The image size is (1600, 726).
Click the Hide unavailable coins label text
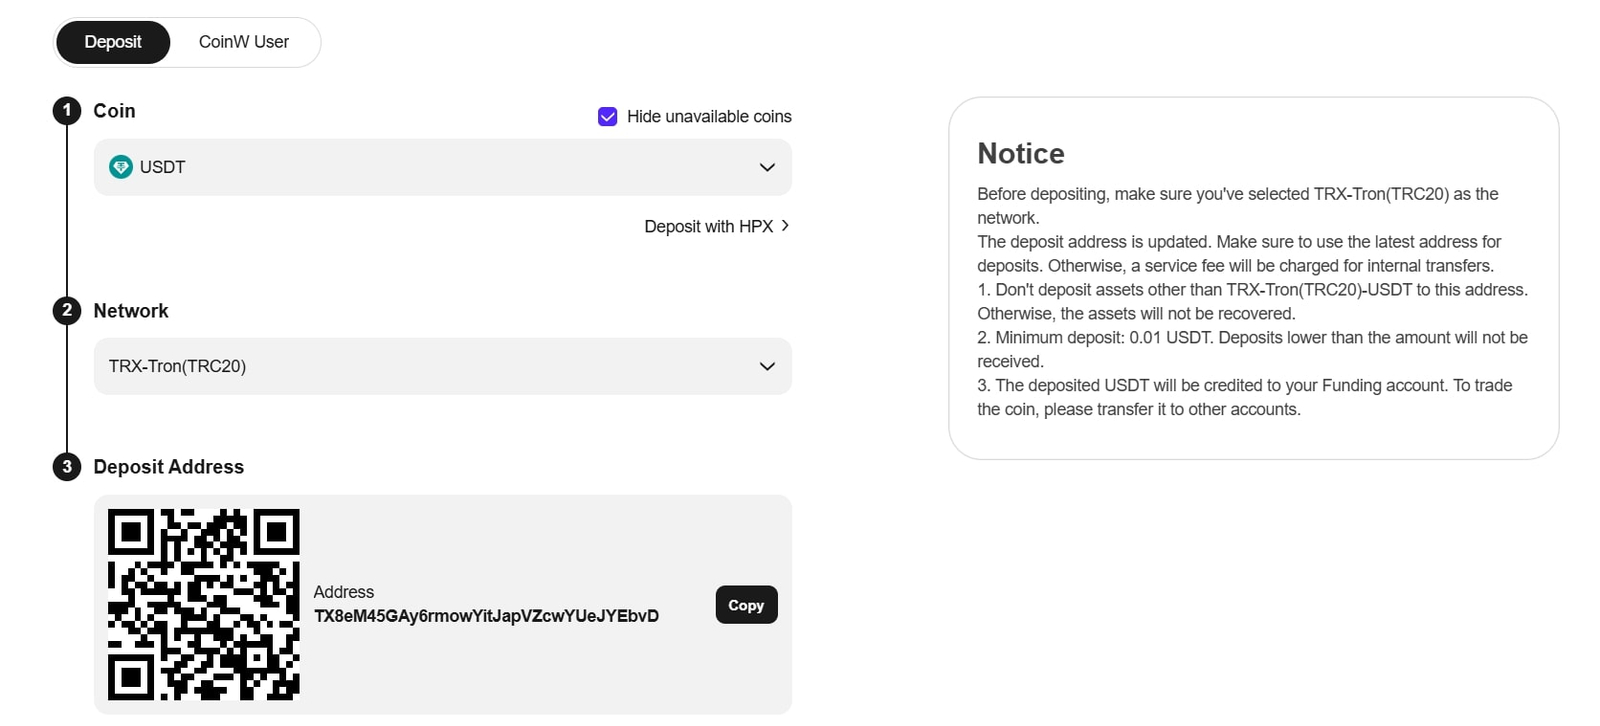(x=709, y=117)
